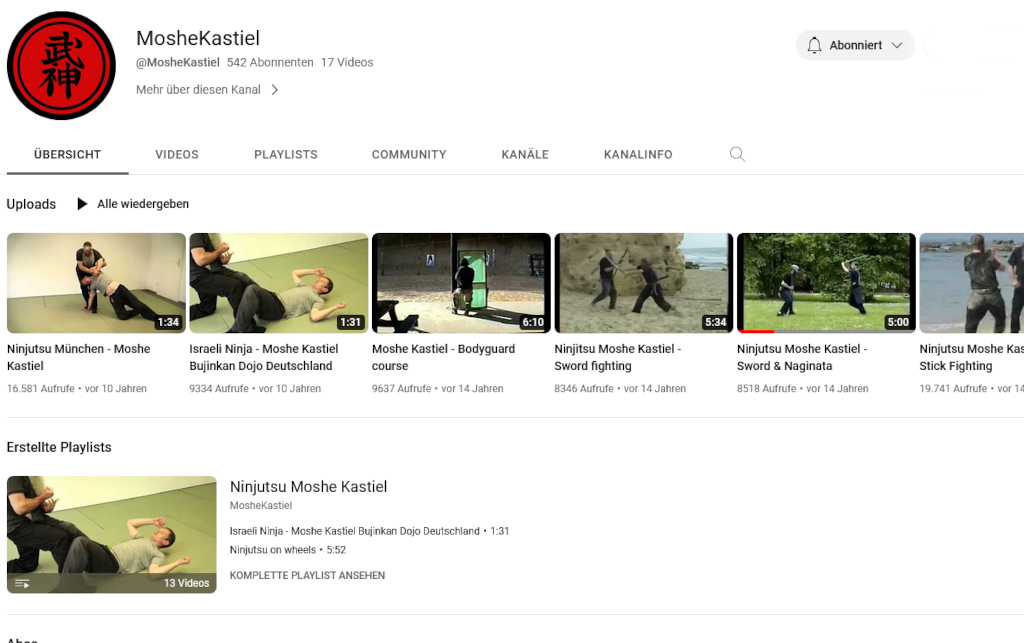Open 'Mehr über diesen Kanal' link

199,89
